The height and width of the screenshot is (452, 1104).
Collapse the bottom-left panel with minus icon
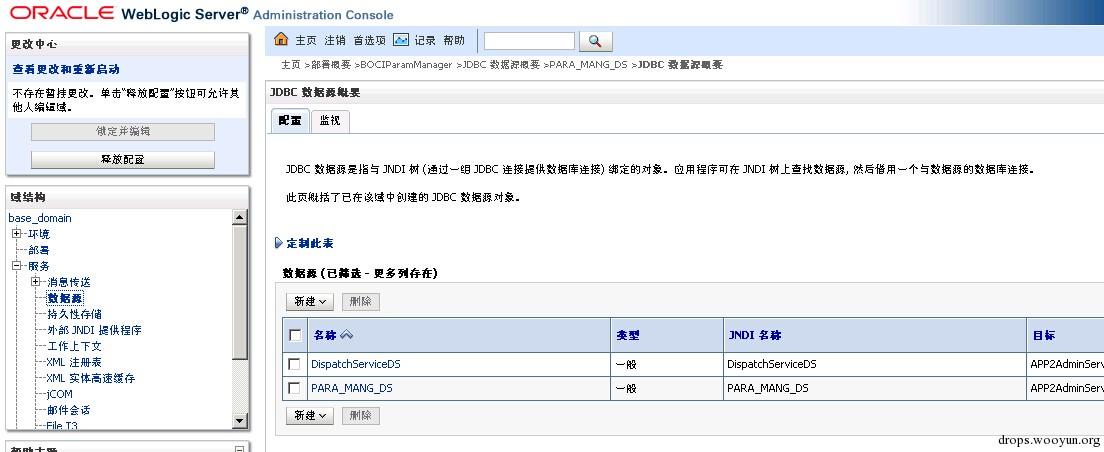click(x=239, y=448)
